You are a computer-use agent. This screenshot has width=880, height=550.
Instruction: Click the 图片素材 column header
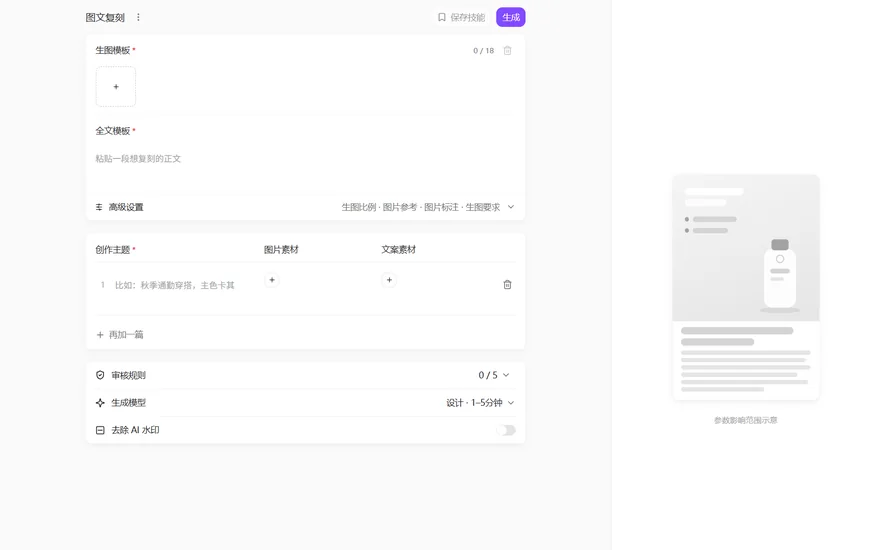[281, 250]
